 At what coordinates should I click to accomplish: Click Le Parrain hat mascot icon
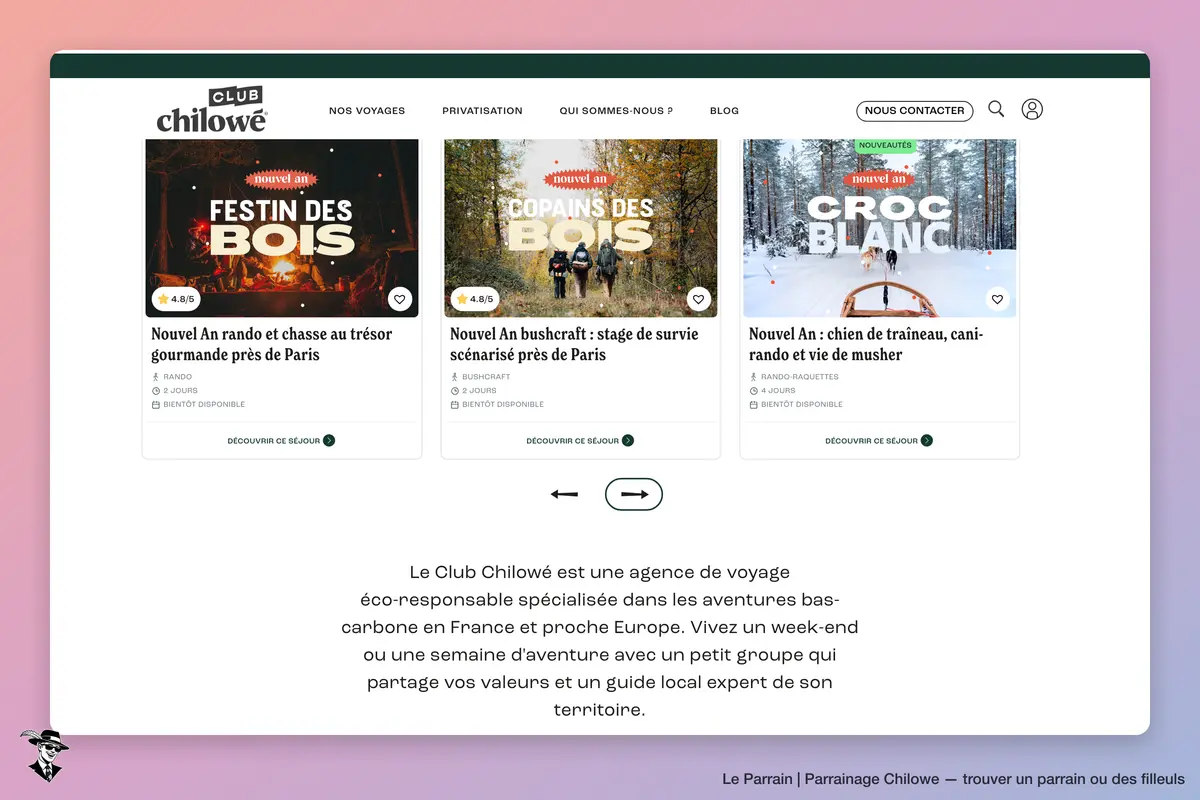coord(44,755)
